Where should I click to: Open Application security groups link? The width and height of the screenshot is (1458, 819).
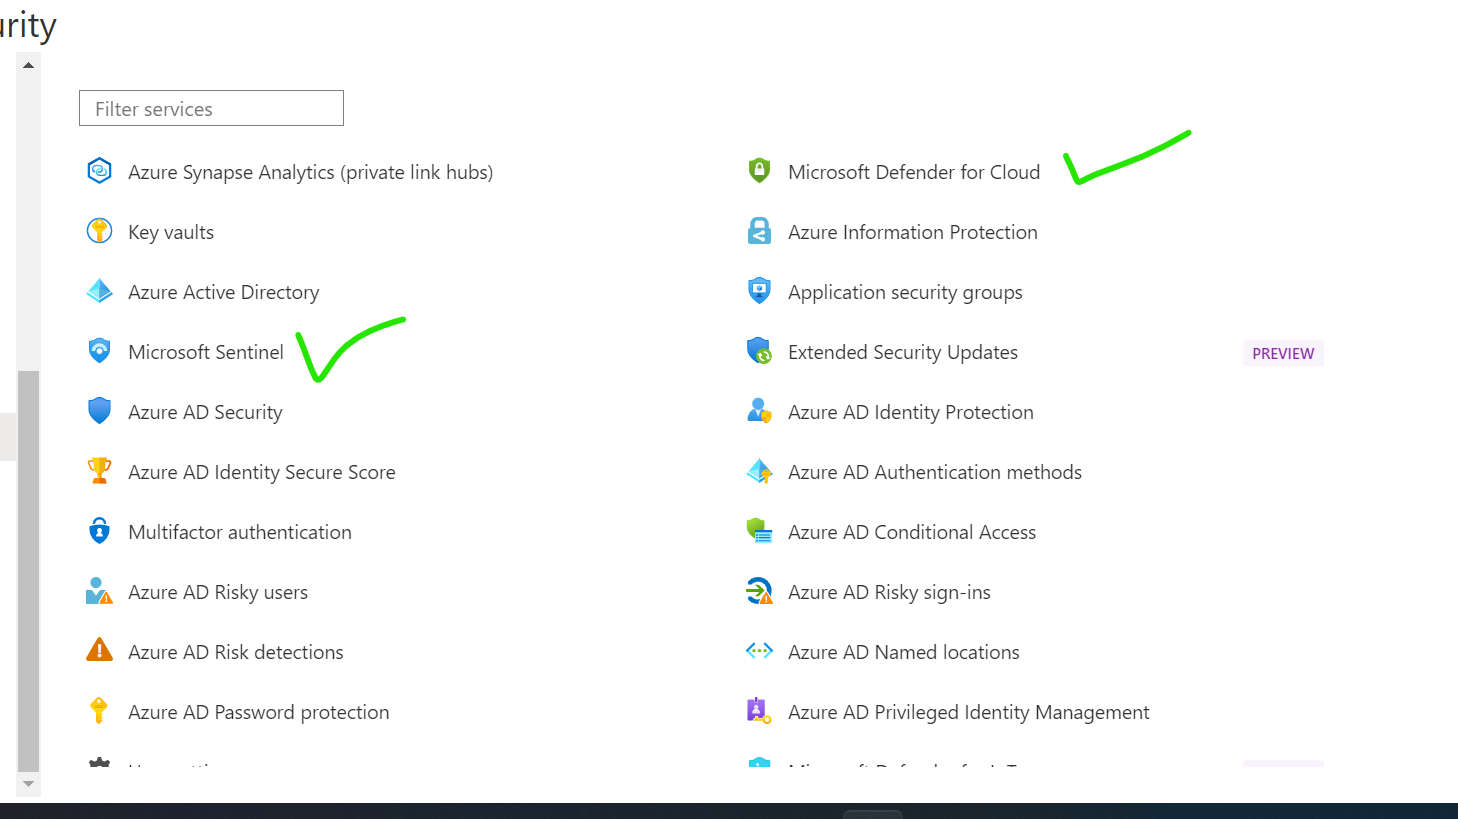coord(905,292)
